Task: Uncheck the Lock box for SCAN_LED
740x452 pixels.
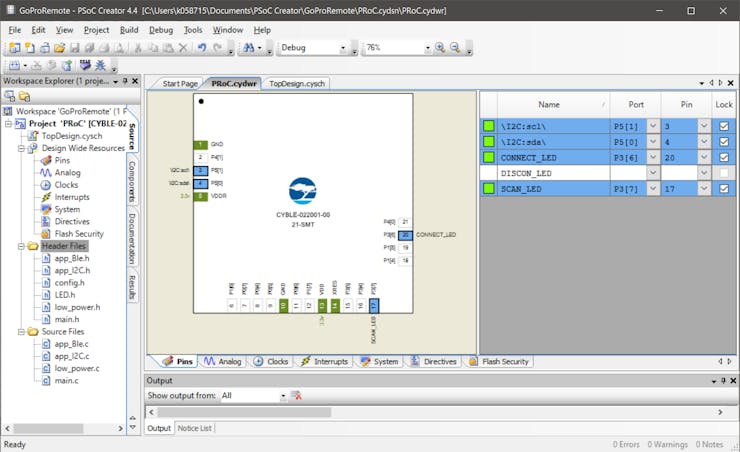Action: point(724,188)
